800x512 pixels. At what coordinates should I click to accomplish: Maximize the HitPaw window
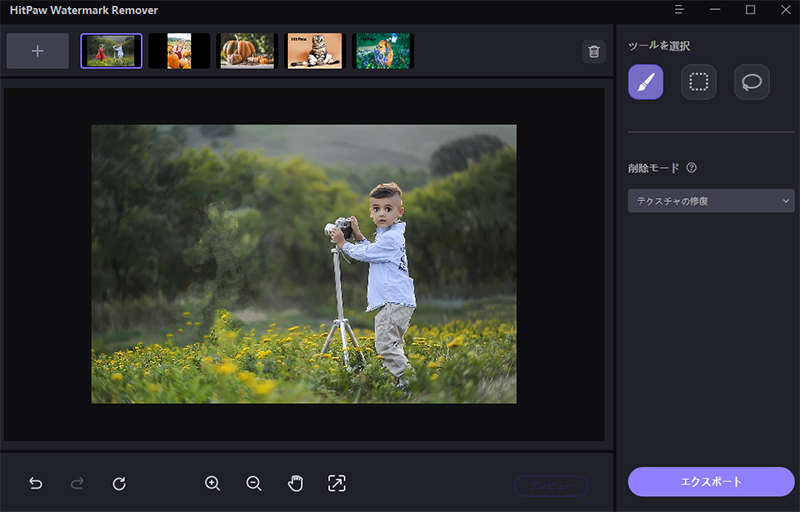(750, 10)
